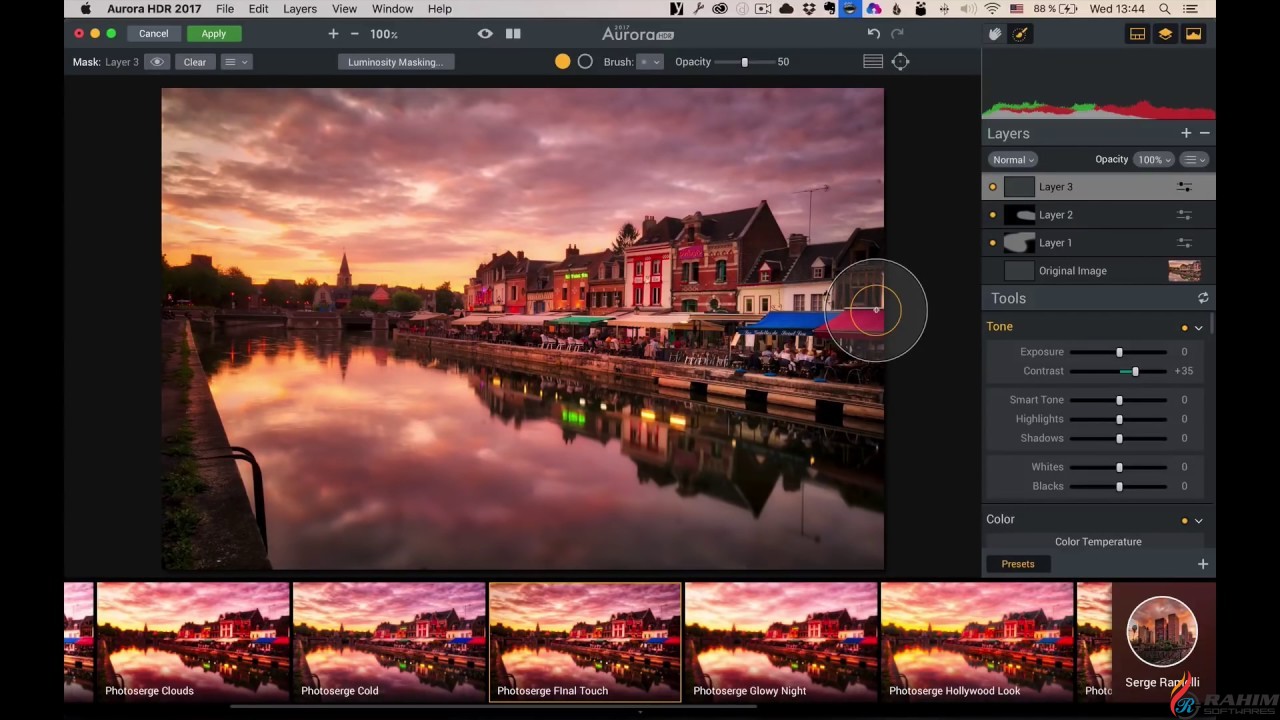Viewport: 1280px width, 720px height.
Task: Toggle the layers panel icon
Action: coord(1165,34)
